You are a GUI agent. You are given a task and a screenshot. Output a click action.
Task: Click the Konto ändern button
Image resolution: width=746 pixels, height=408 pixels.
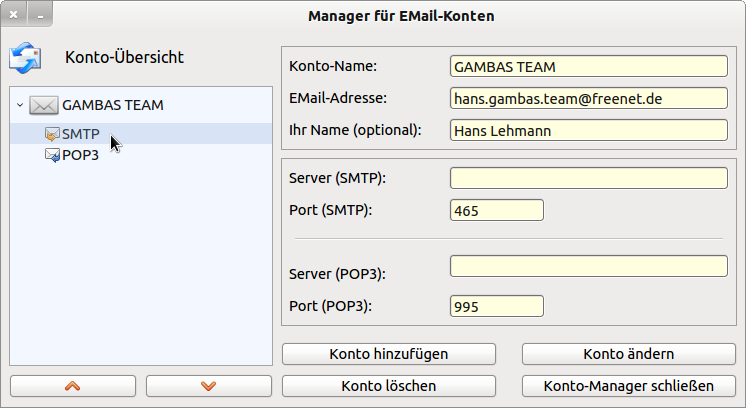coord(629,354)
